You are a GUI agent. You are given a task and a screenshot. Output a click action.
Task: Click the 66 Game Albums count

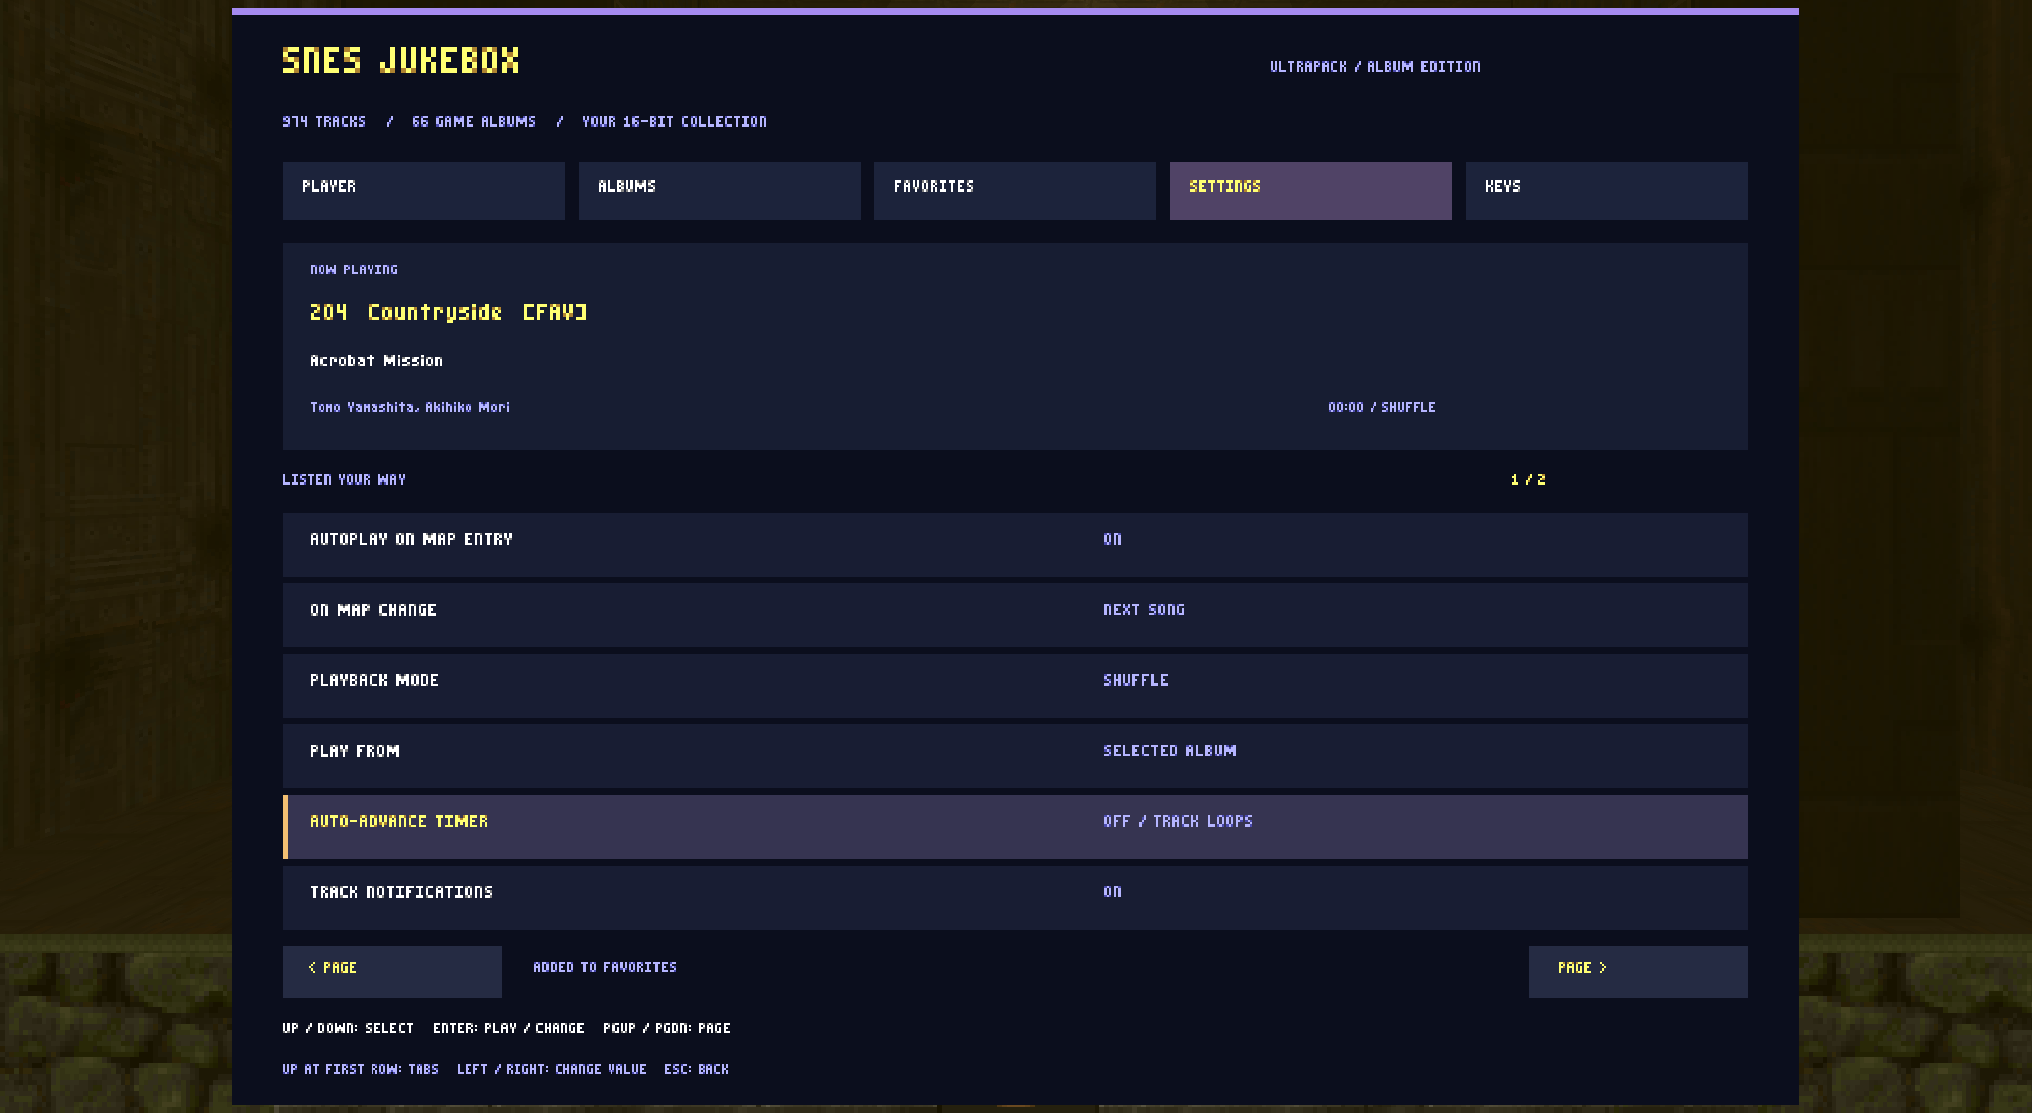click(474, 122)
